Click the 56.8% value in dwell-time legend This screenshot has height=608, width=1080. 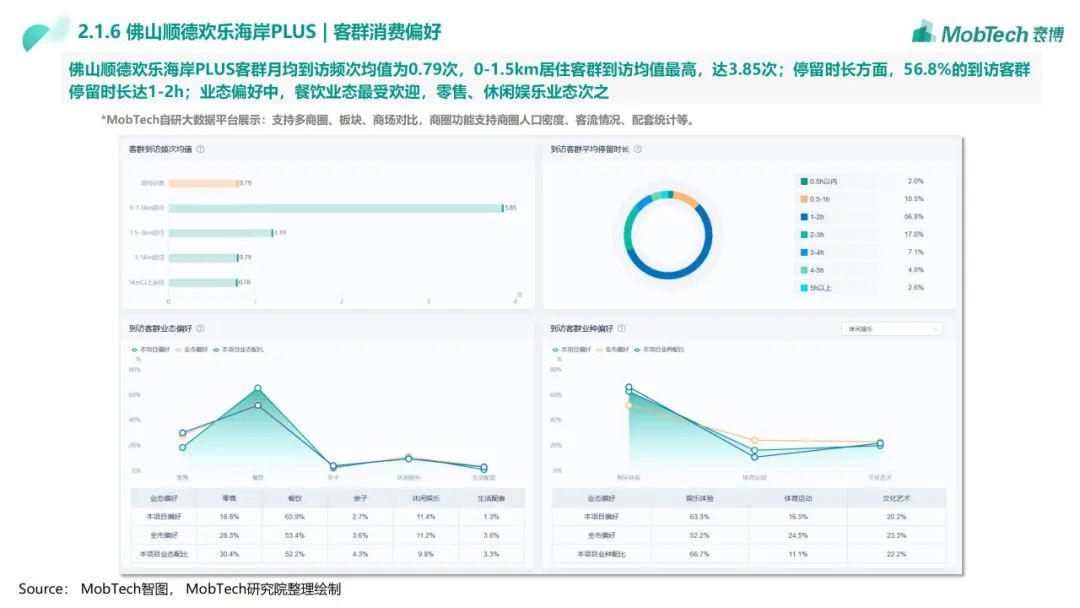tap(914, 217)
